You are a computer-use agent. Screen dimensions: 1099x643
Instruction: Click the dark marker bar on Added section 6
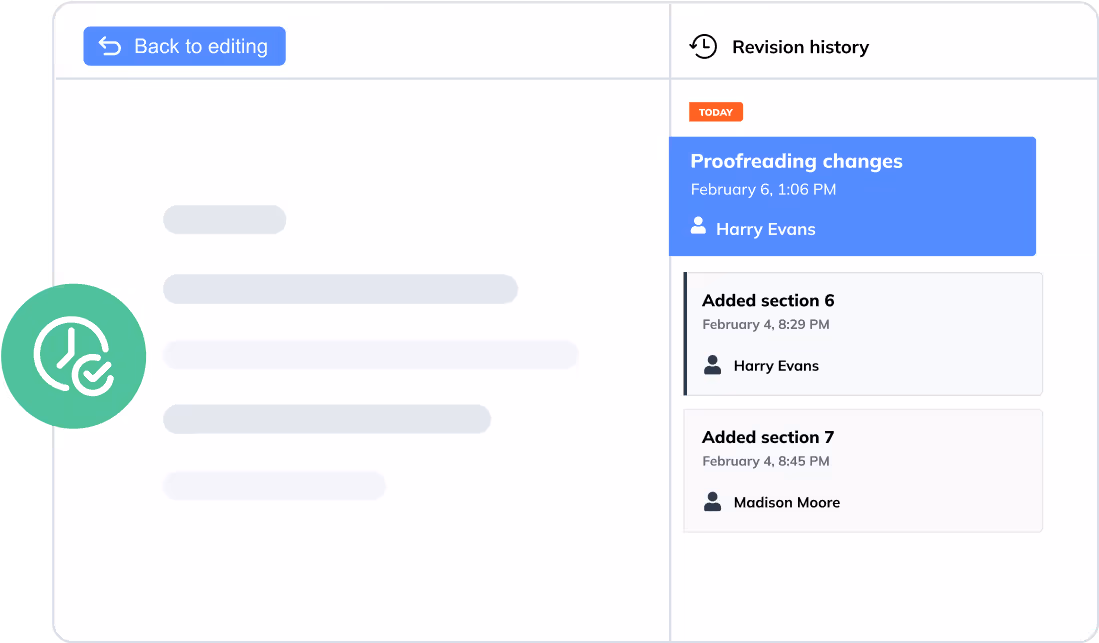pos(685,333)
